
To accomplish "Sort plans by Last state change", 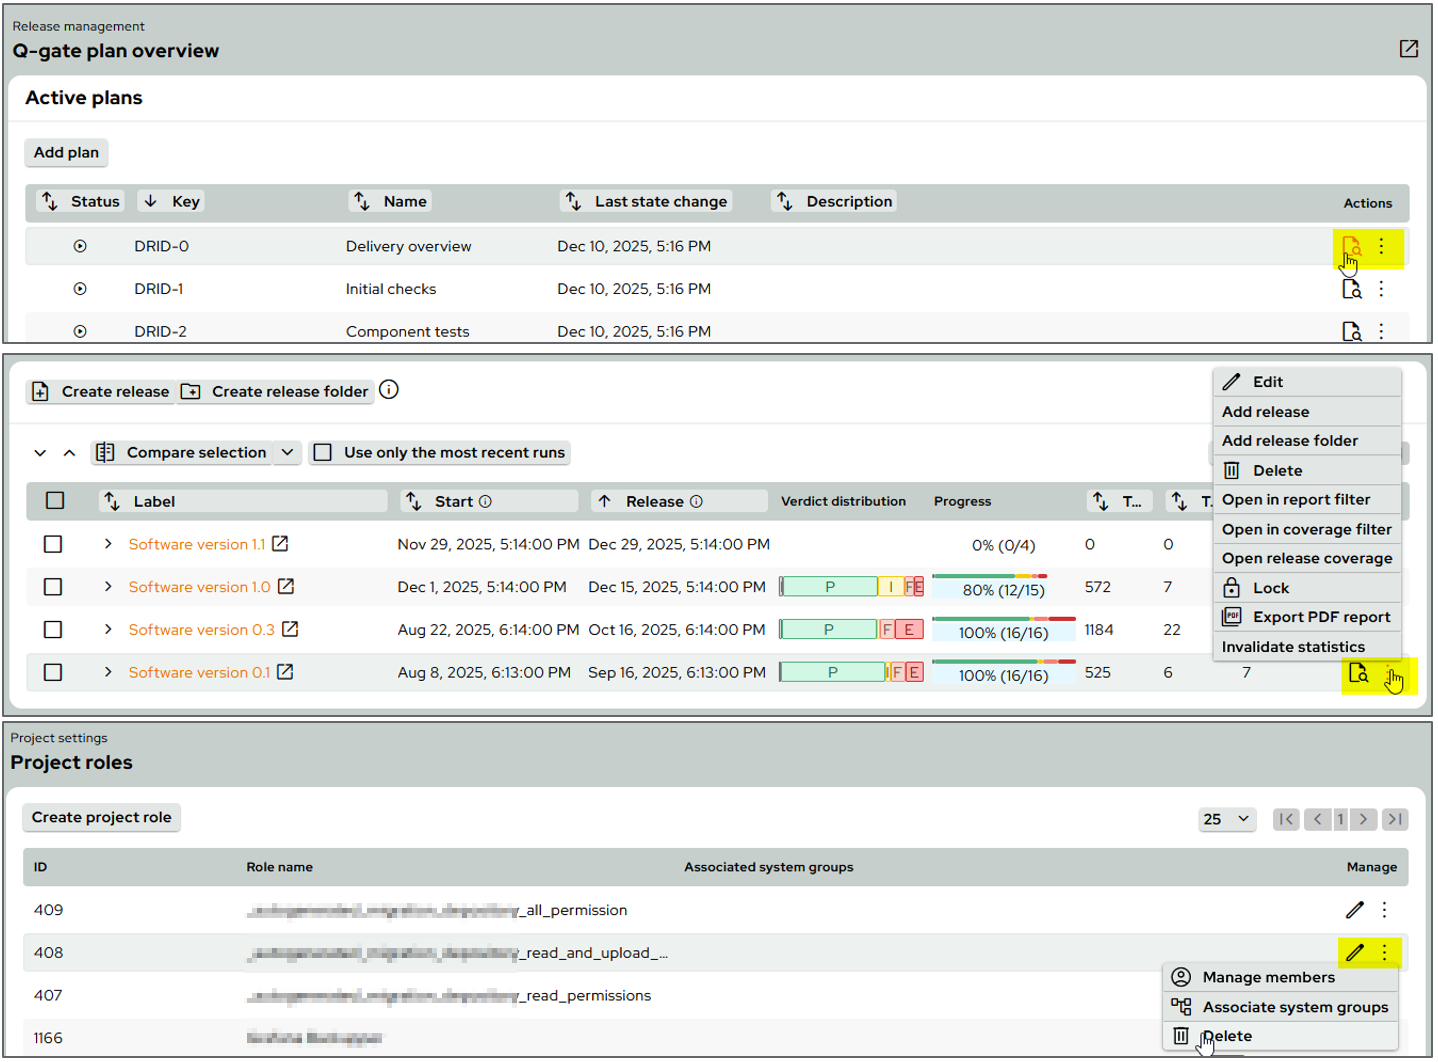I will click(x=646, y=201).
